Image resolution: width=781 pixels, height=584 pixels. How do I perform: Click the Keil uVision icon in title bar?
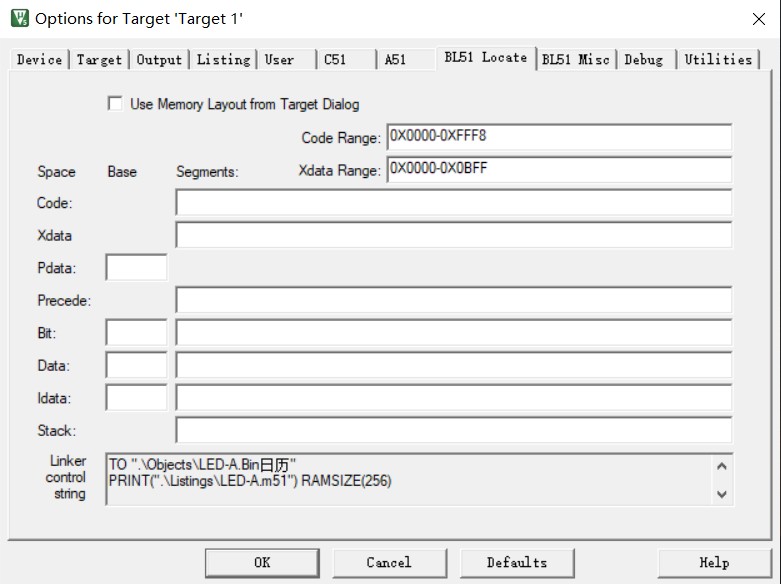coord(19,18)
